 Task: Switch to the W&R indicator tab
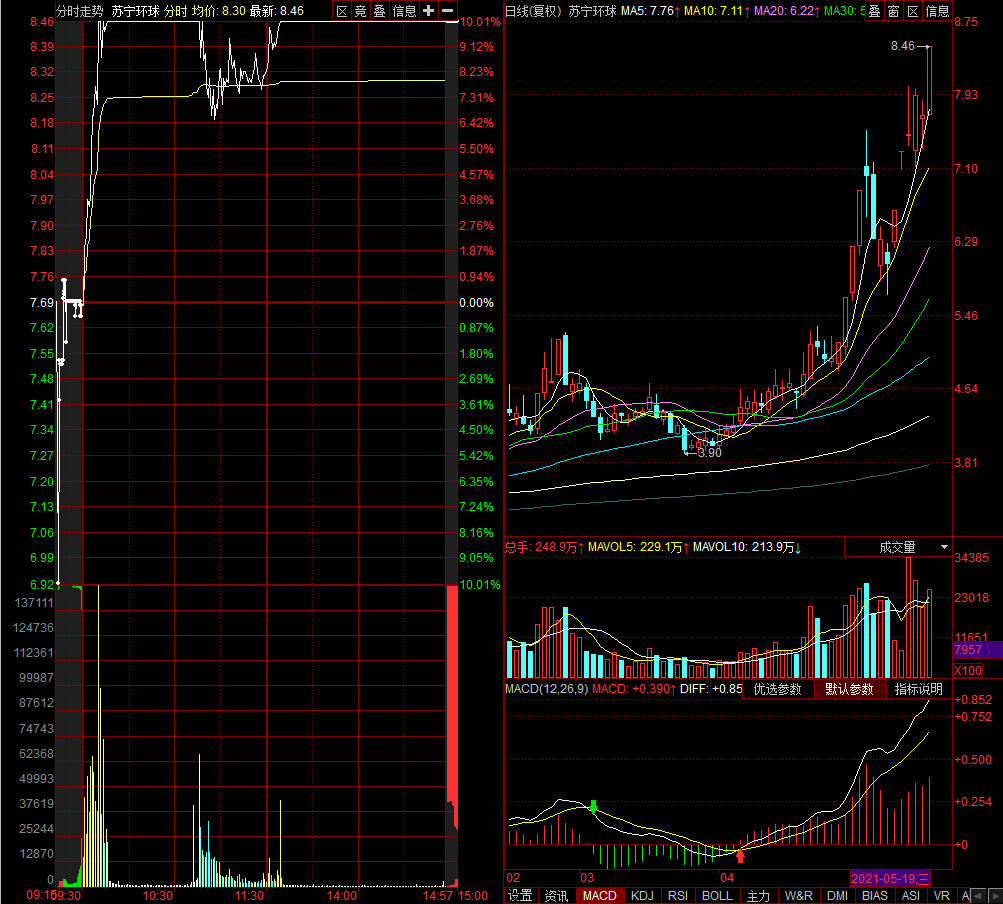[x=798, y=896]
